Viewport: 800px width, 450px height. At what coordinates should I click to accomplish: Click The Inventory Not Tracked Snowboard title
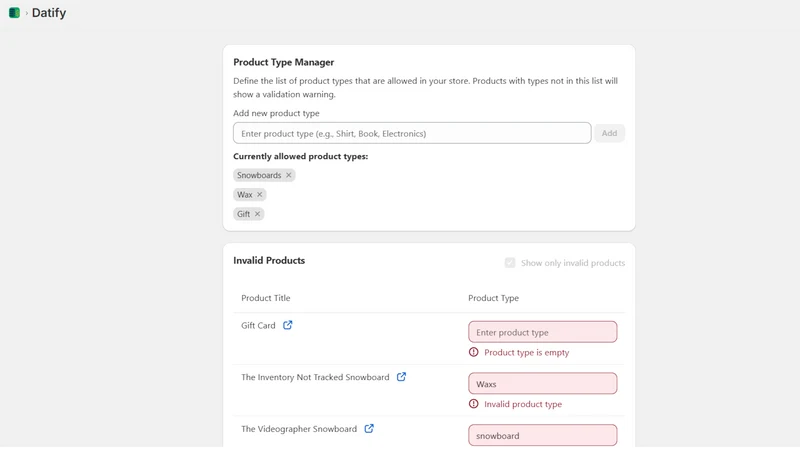(x=315, y=377)
